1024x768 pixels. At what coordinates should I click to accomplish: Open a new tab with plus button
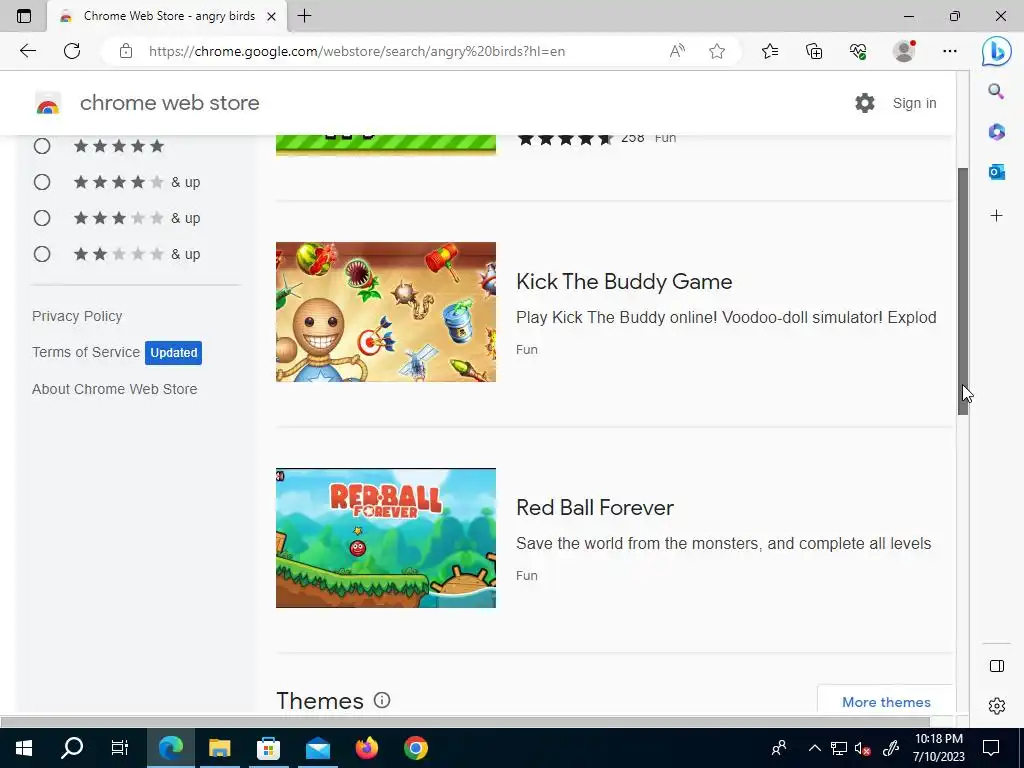tap(304, 16)
